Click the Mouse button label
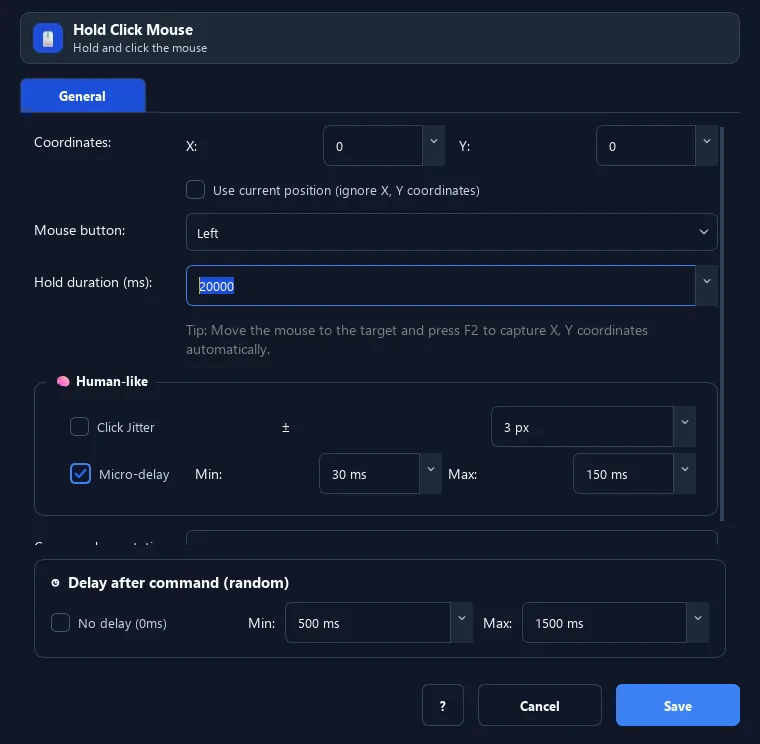 (x=79, y=230)
